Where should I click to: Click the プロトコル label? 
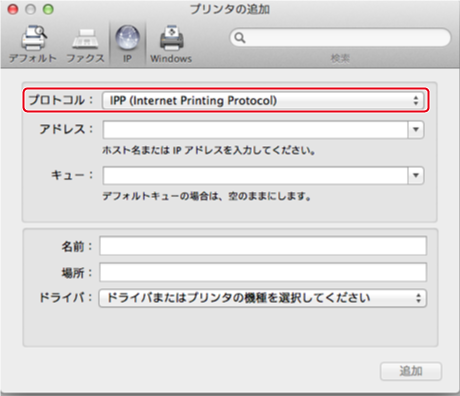coord(61,100)
